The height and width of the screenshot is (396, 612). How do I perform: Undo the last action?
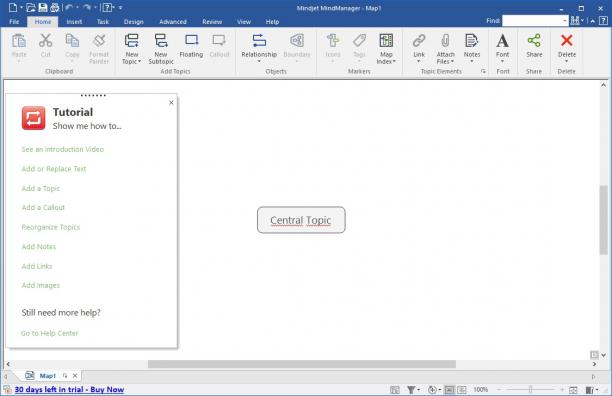pyautogui.click(x=69, y=7)
